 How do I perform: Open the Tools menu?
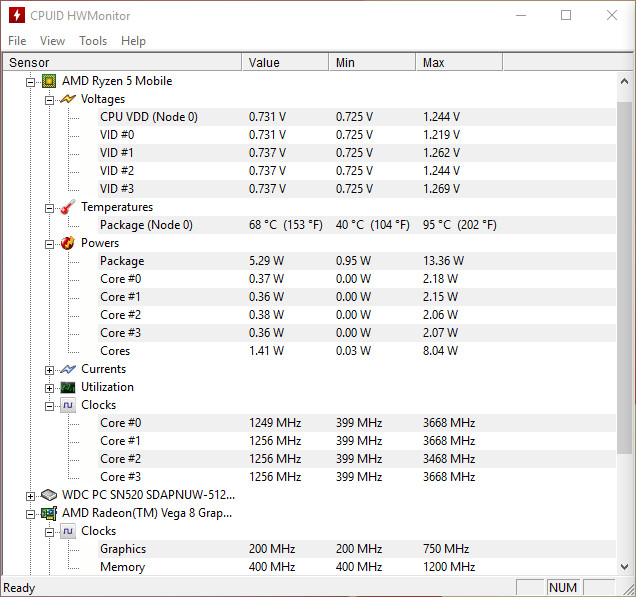[93, 41]
